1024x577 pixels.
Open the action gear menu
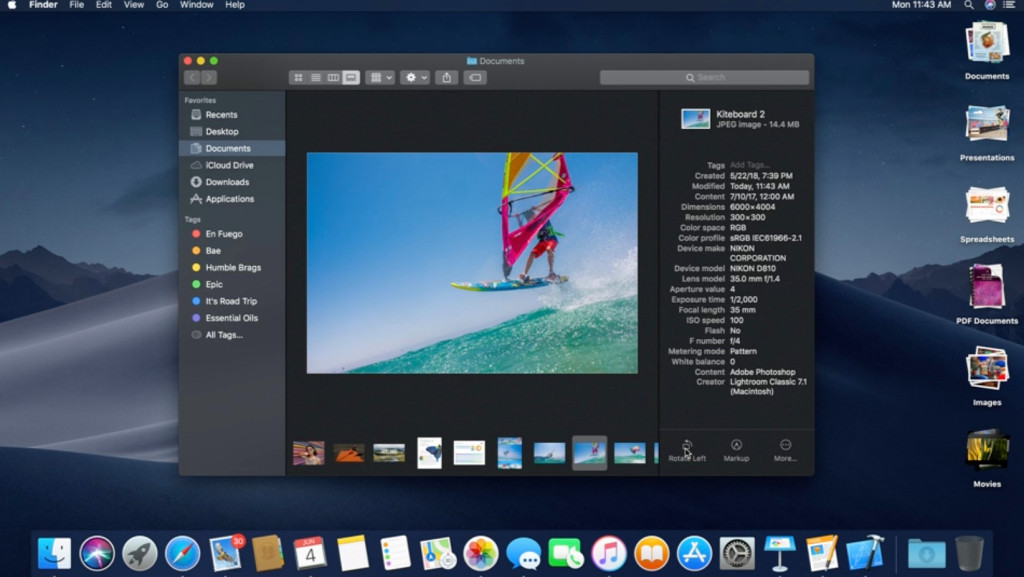pos(411,77)
